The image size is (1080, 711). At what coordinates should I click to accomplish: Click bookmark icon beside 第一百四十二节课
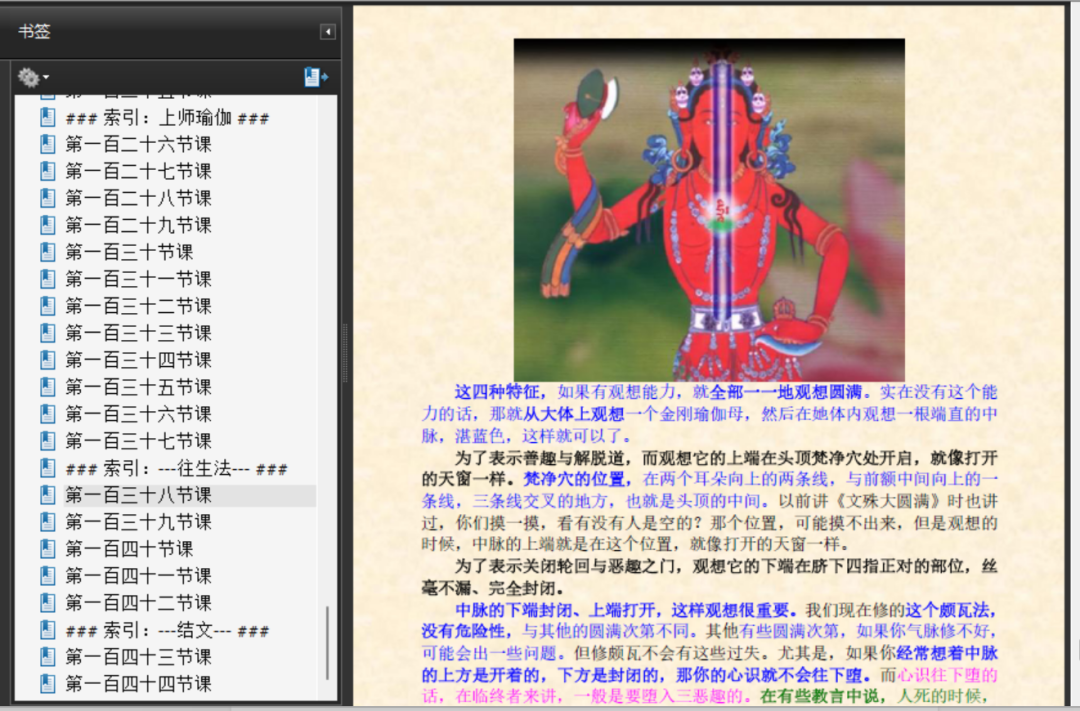point(48,603)
